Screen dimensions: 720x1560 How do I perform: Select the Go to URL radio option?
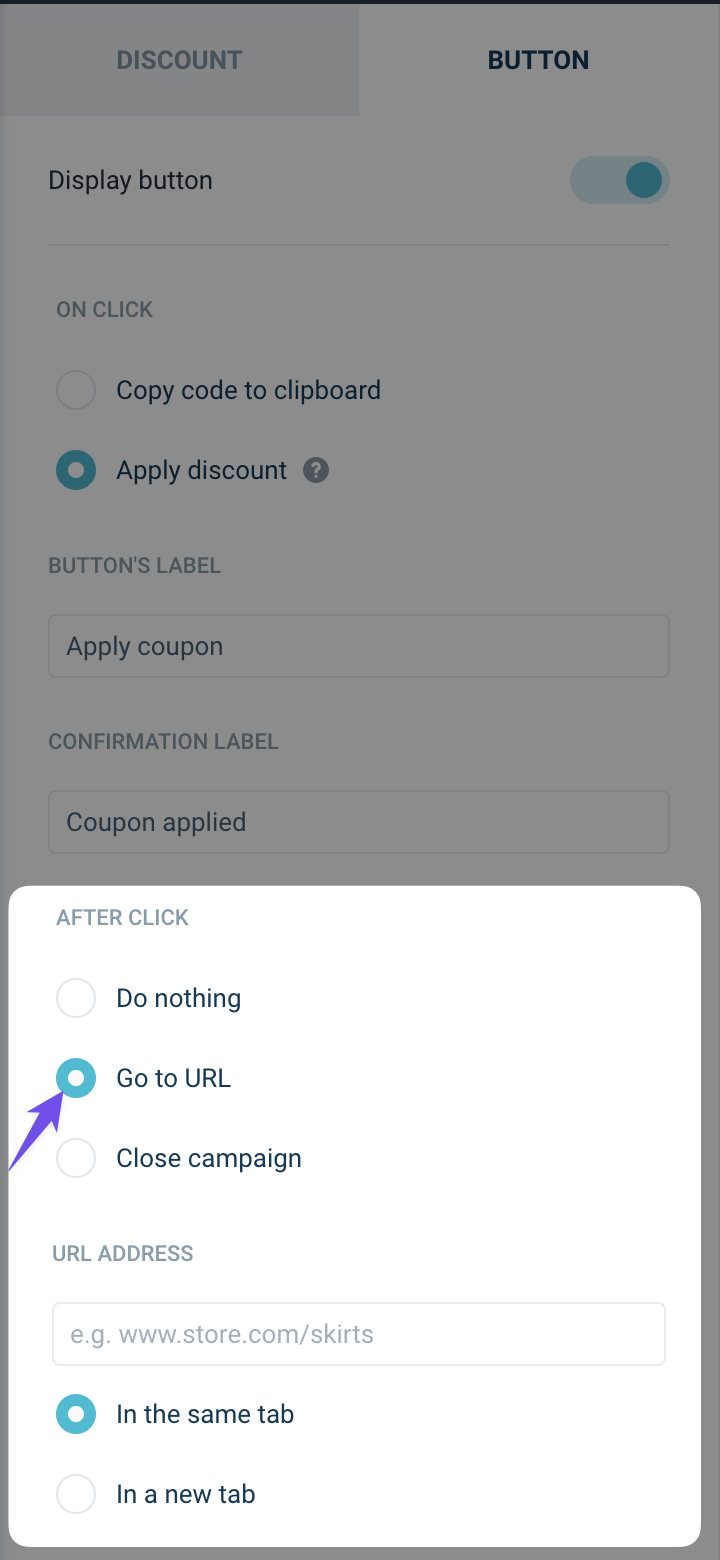click(x=76, y=1078)
